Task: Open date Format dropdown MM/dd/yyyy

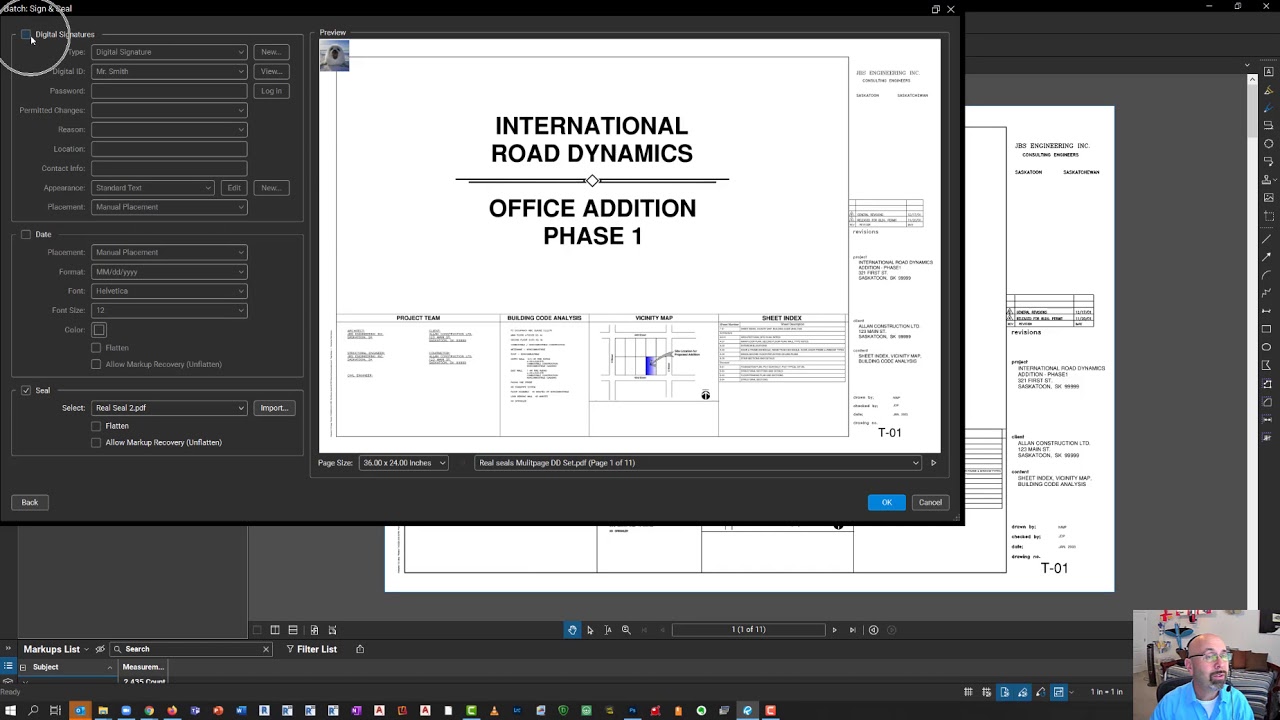Action: (x=169, y=272)
